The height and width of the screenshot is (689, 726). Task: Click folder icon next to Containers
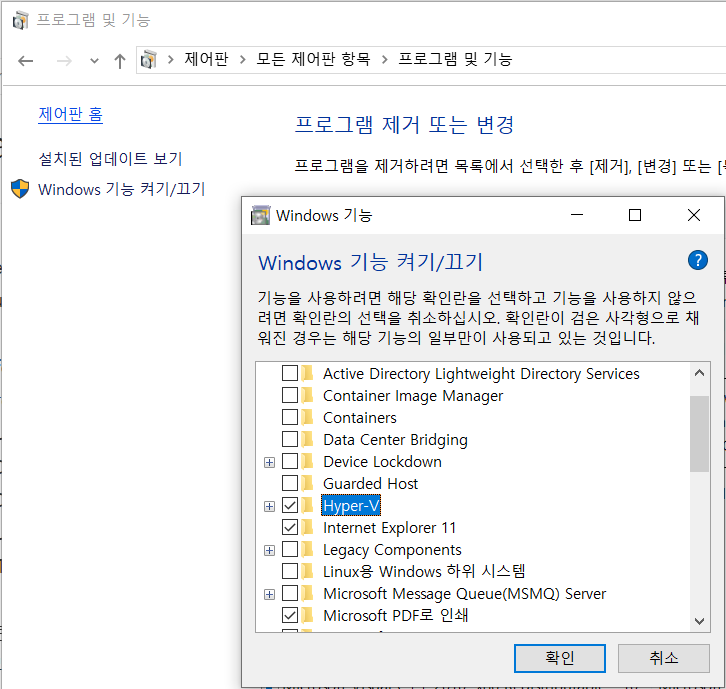pyautogui.click(x=307, y=417)
